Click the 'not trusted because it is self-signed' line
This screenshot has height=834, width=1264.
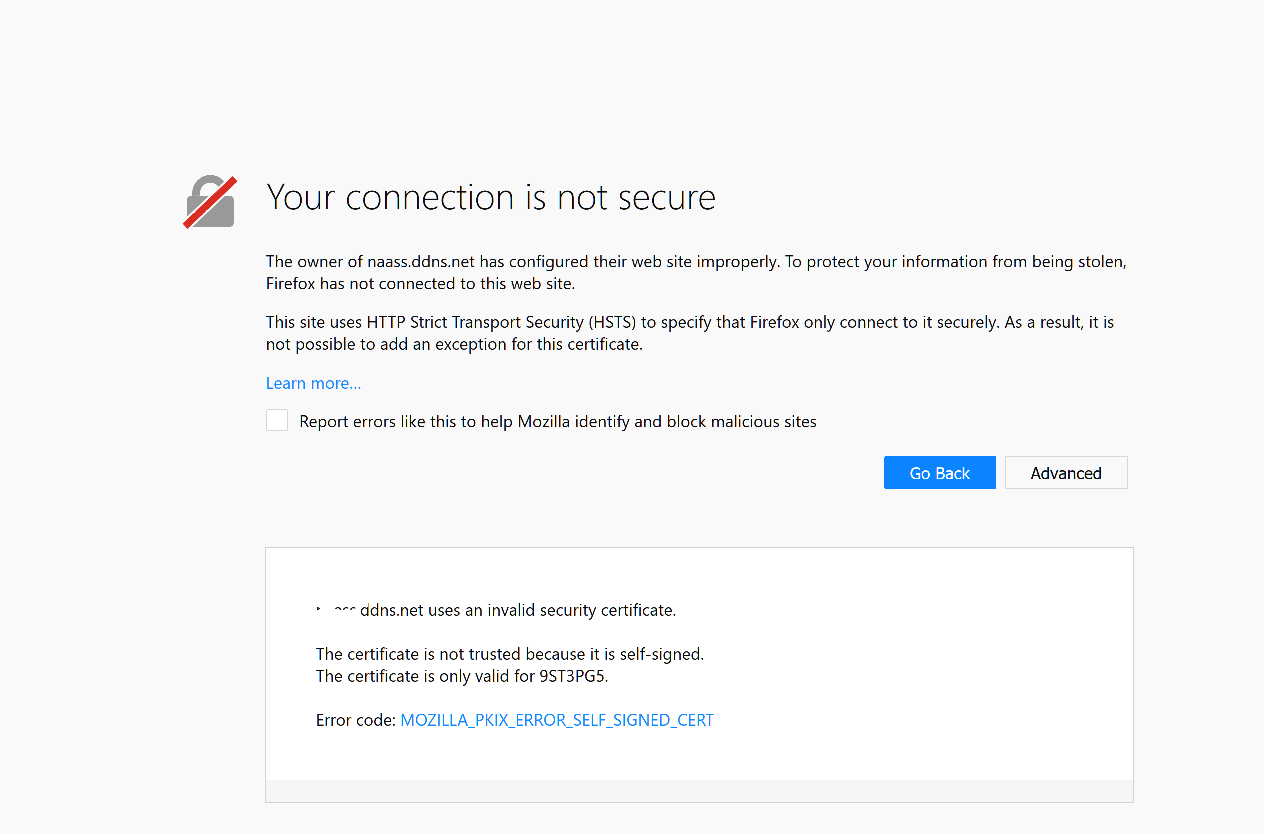(x=509, y=654)
